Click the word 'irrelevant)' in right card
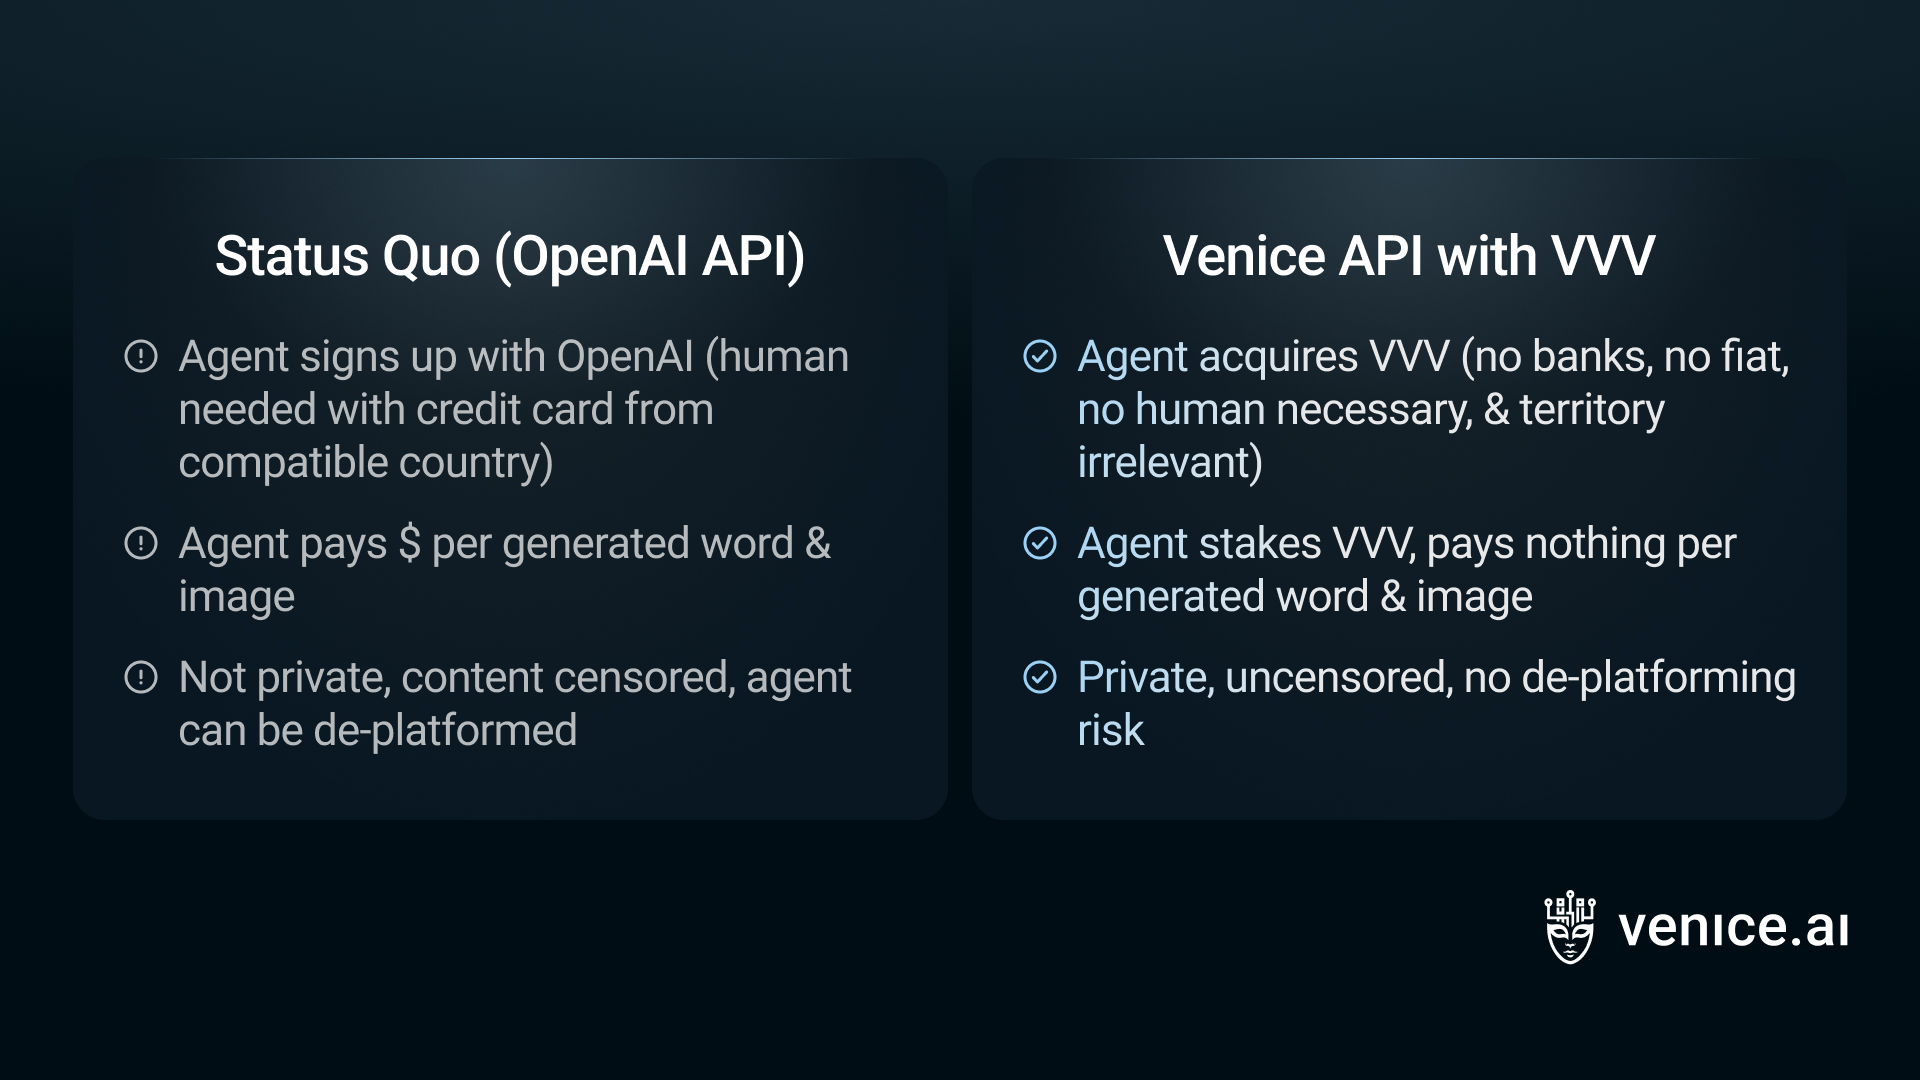Viewport: 1920px width, 1080px height. tap(1170, 463)
